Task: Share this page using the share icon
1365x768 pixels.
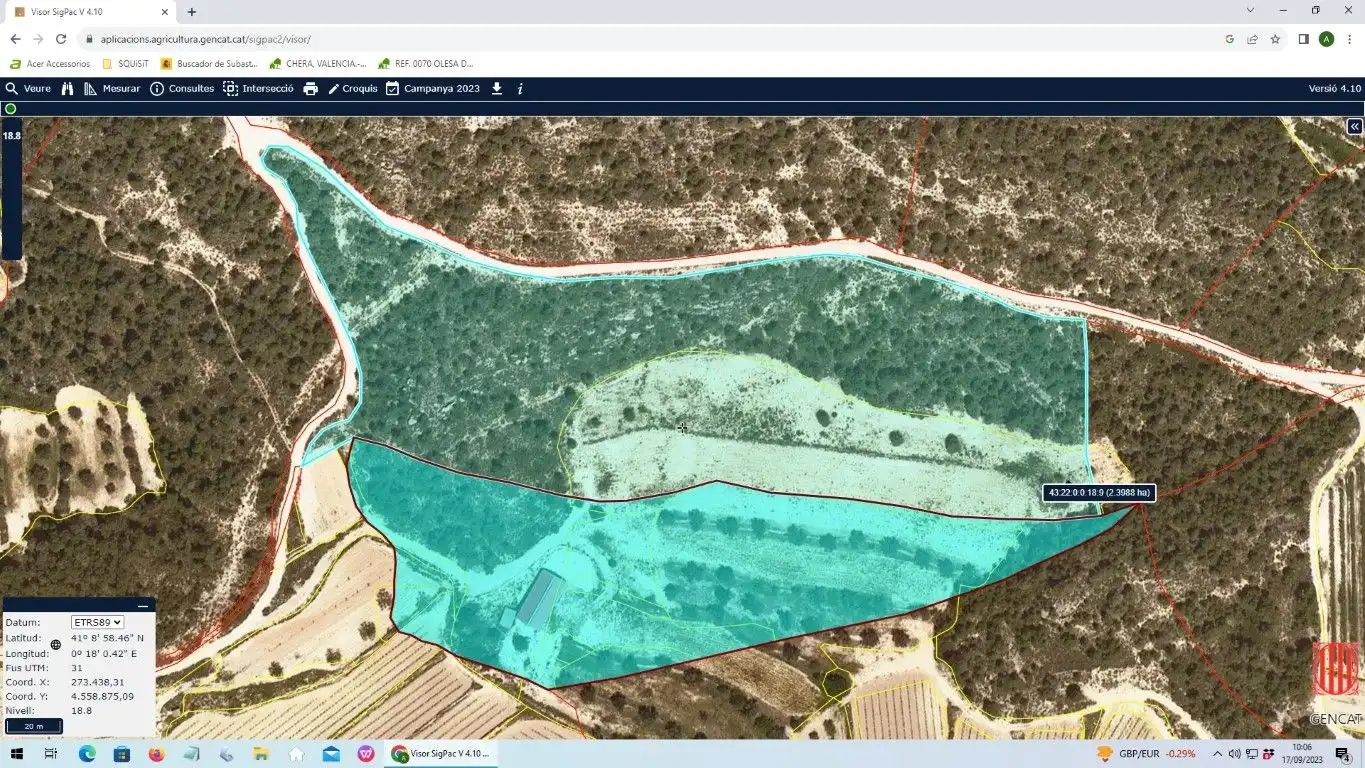Action: click(x=1252, y=39)
